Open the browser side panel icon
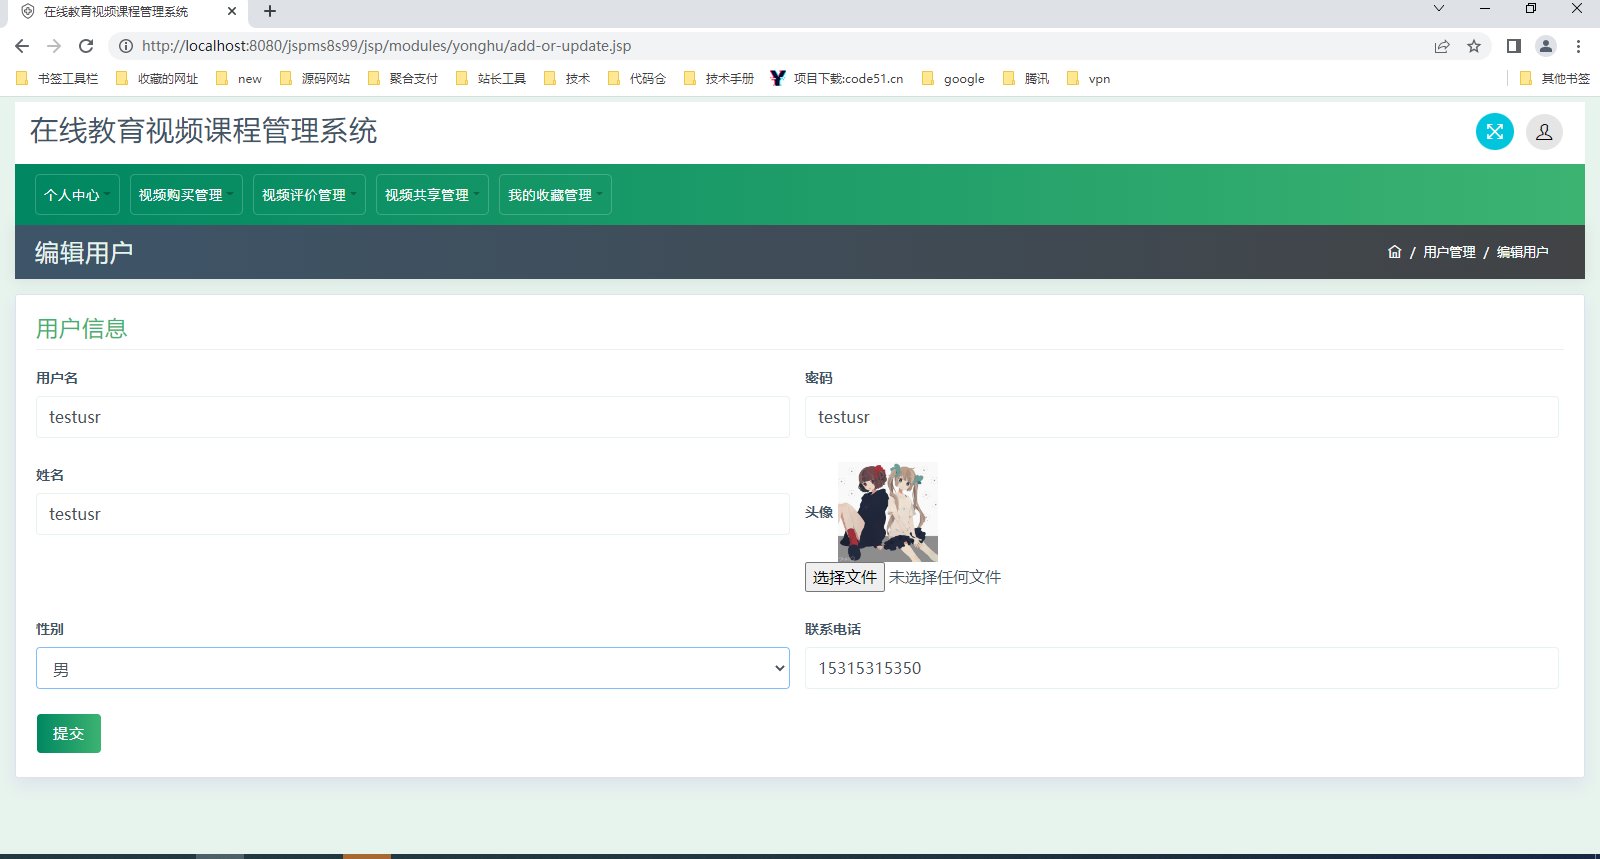The height and width of the screenshot is (859, 1600). point(1514,46)
